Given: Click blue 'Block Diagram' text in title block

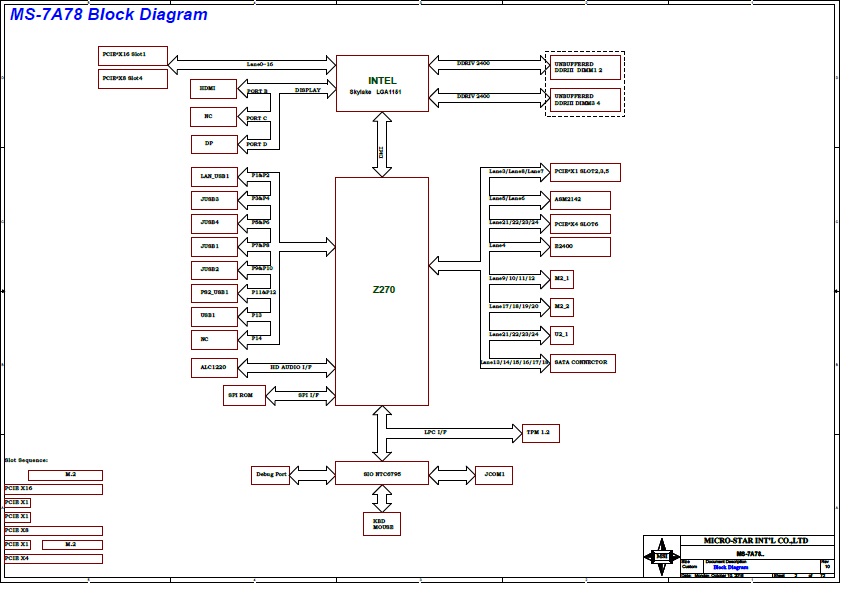Looking at the screenshot, I should (x=731, y=567).
